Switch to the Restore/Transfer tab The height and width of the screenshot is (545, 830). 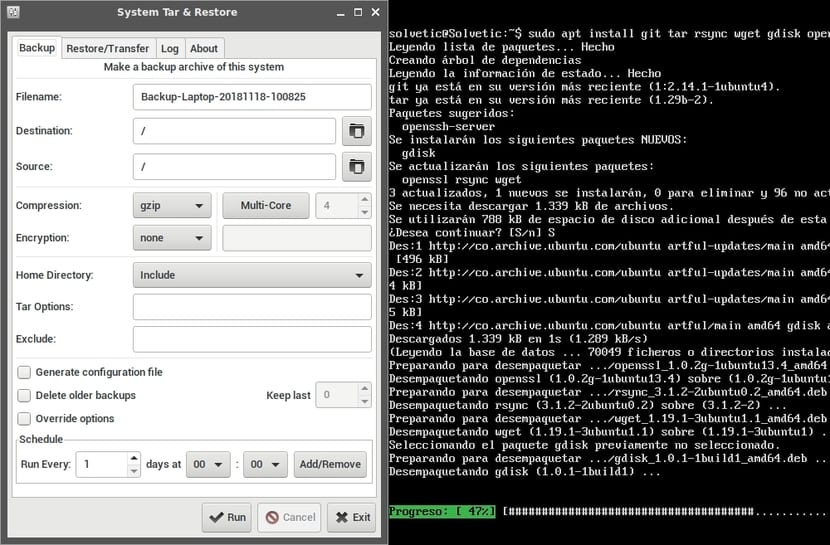tap(107, 49)
